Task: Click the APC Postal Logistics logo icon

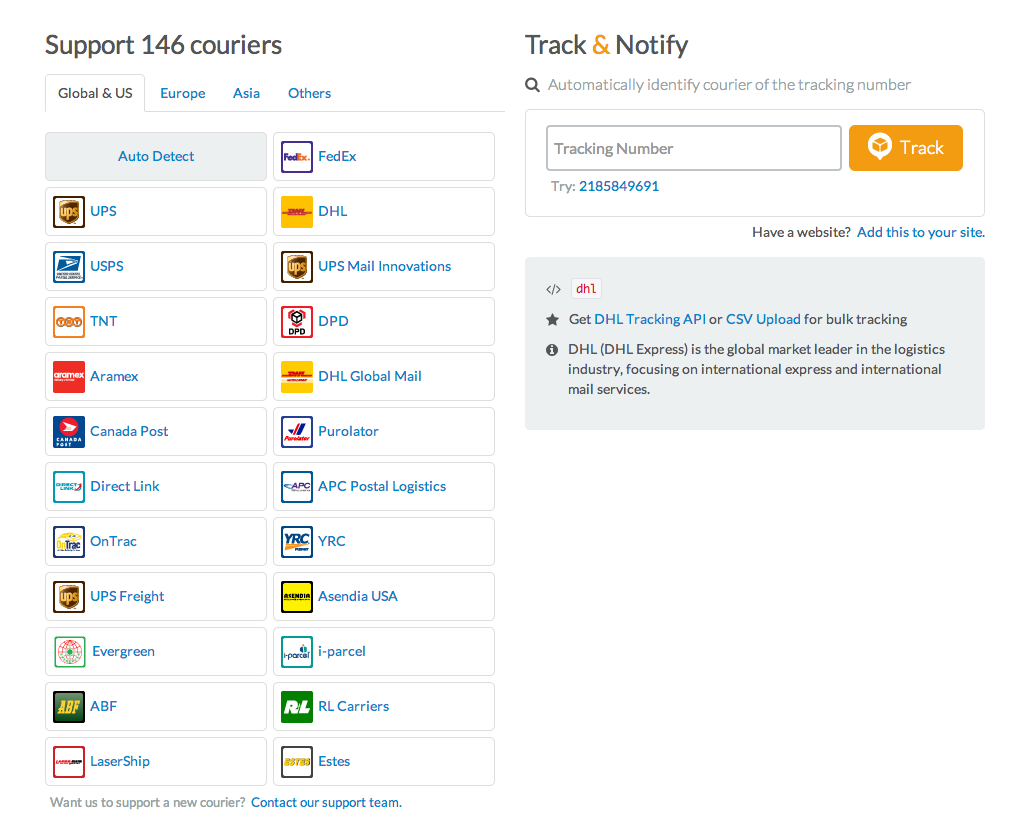Action: pos(297,486)
